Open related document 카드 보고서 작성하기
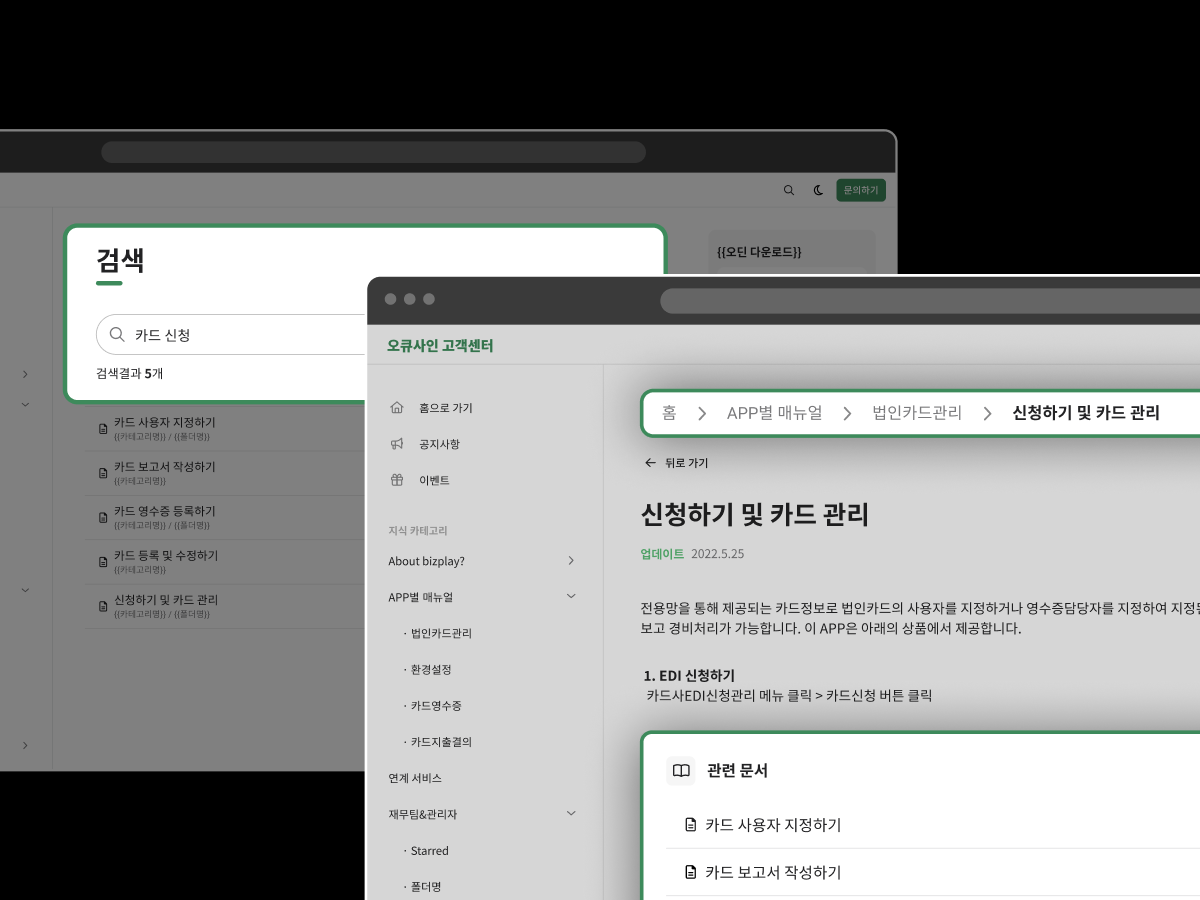The height and width of the screenshot is (900, 1200). point(773,872)
